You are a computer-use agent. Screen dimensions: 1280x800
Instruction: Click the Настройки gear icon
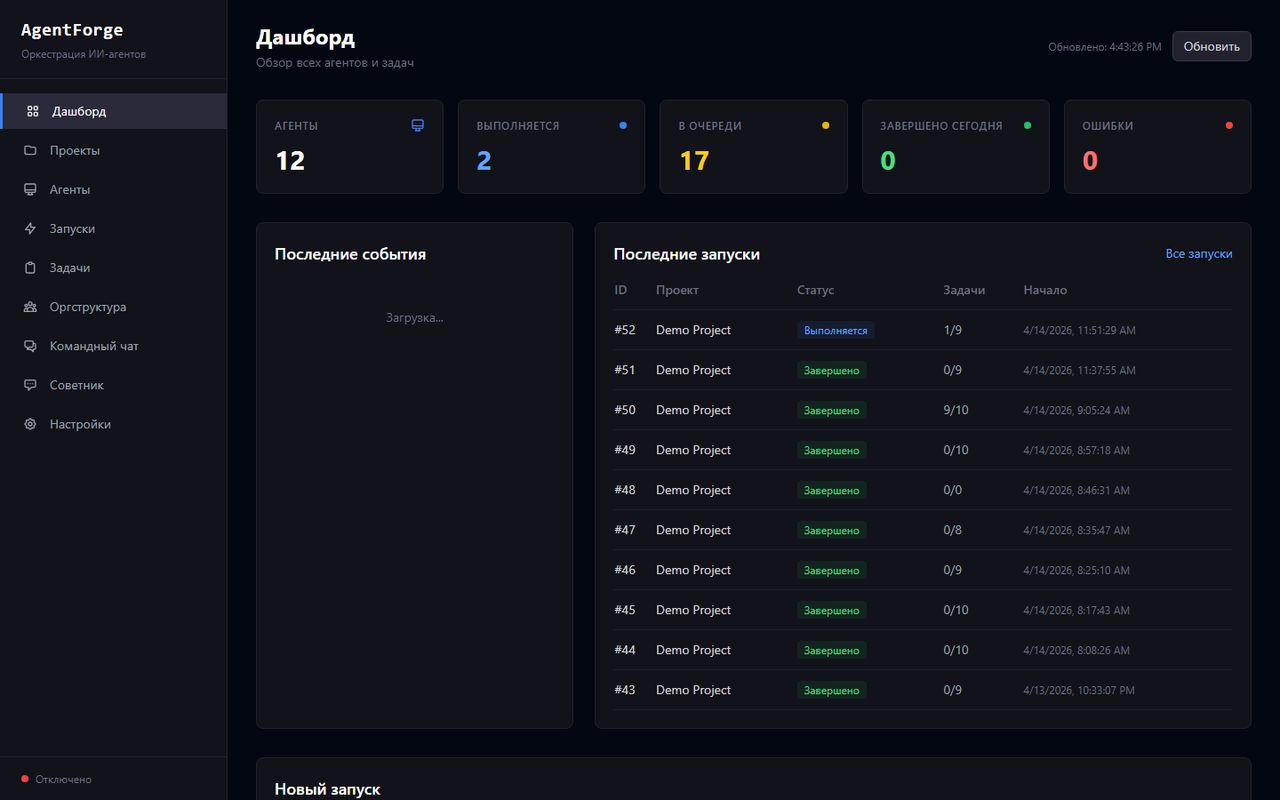click(30, 424)
